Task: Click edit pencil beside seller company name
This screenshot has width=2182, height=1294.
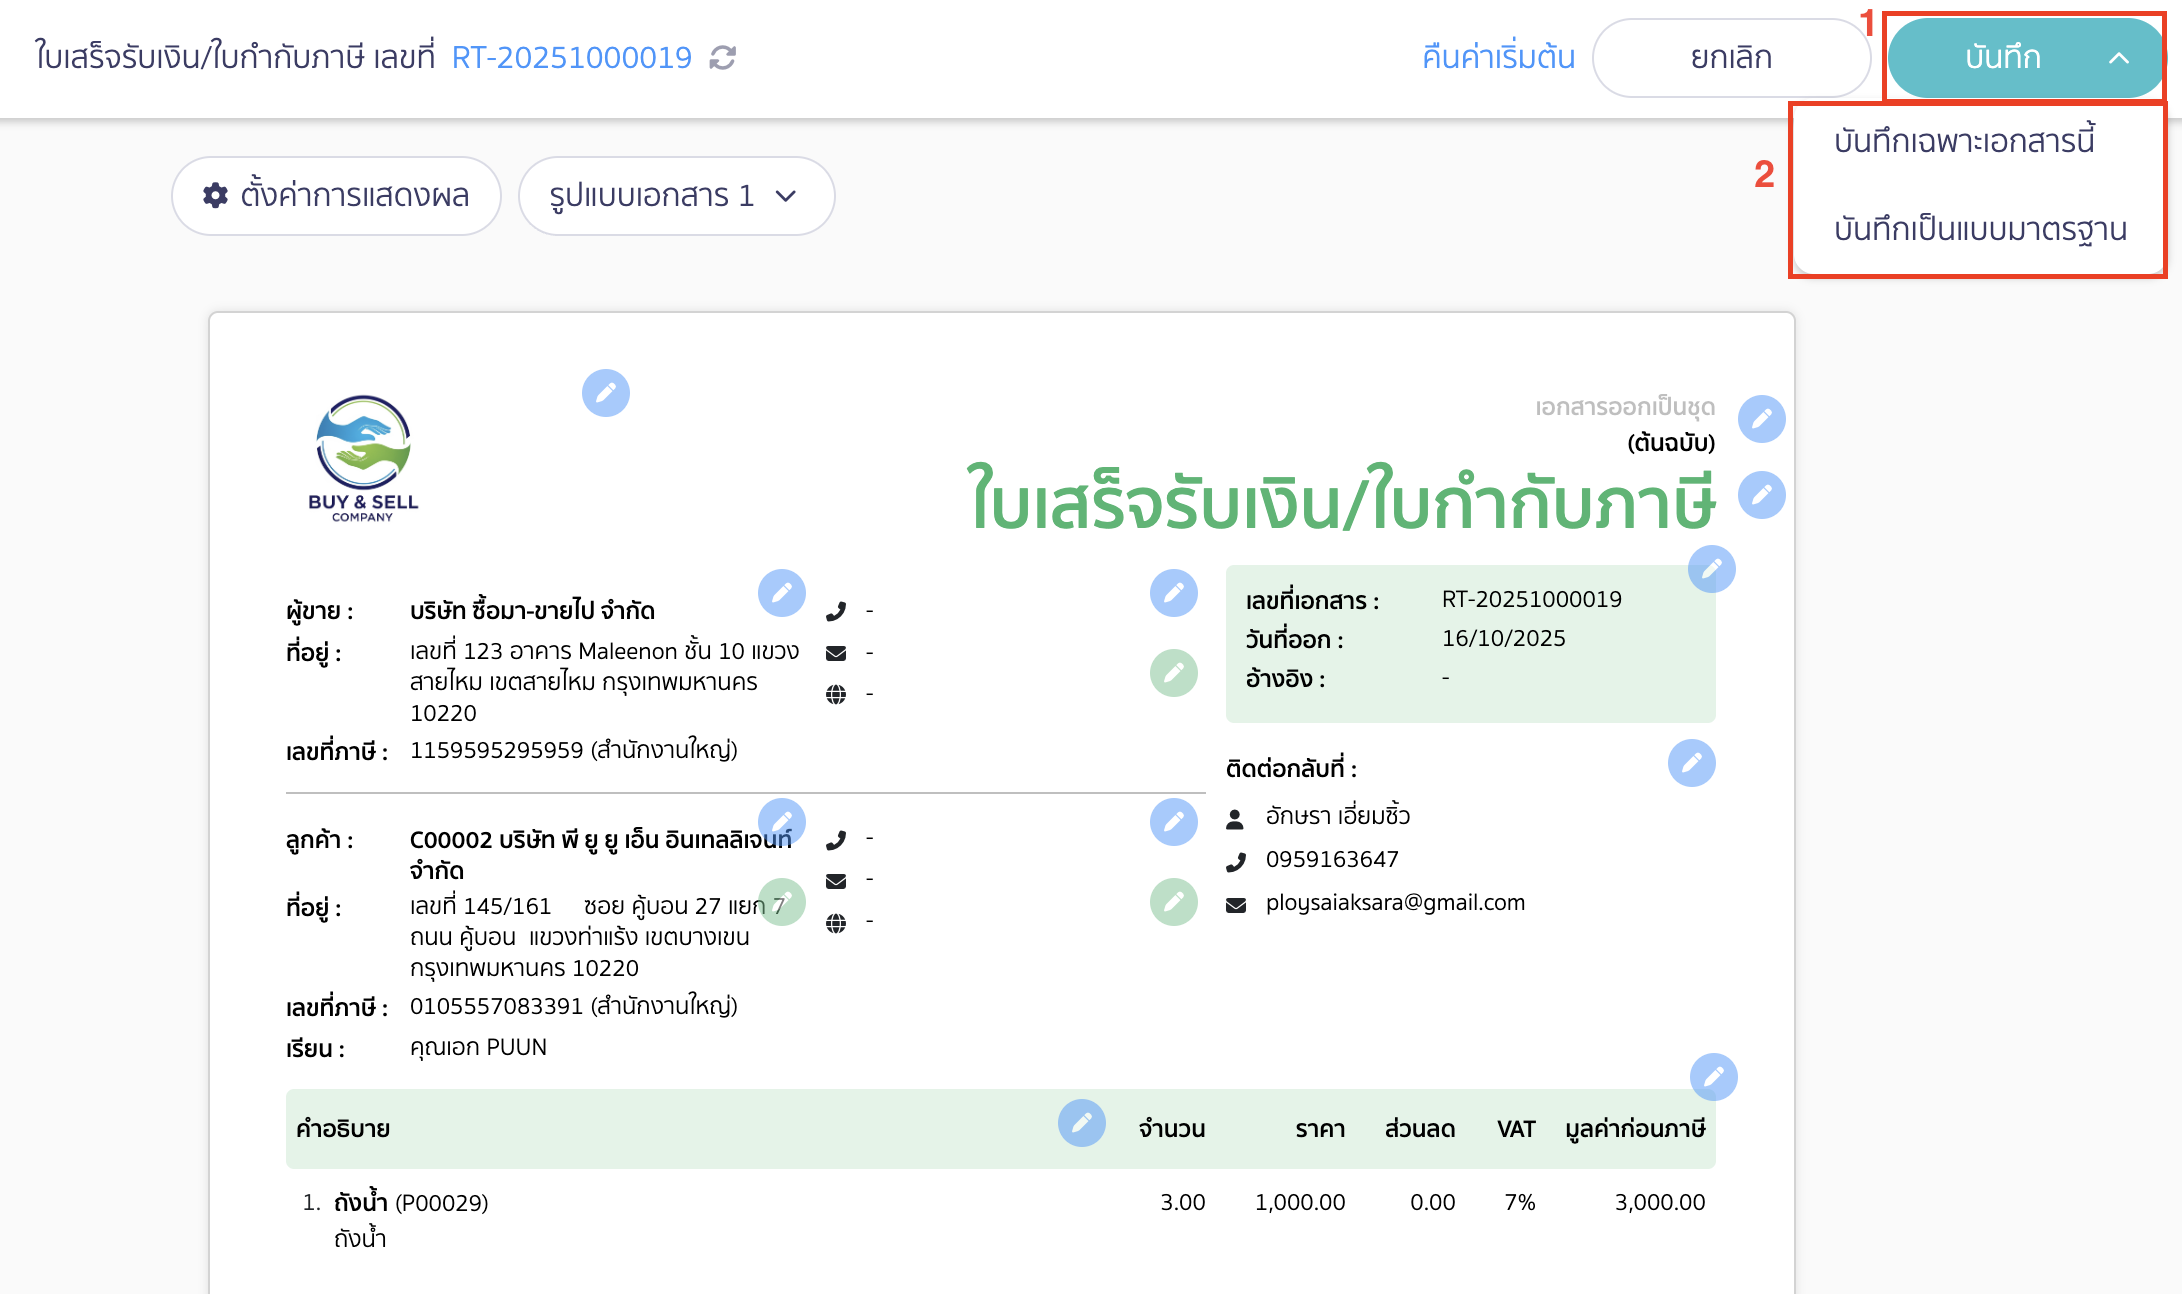Action: (781, 594)
